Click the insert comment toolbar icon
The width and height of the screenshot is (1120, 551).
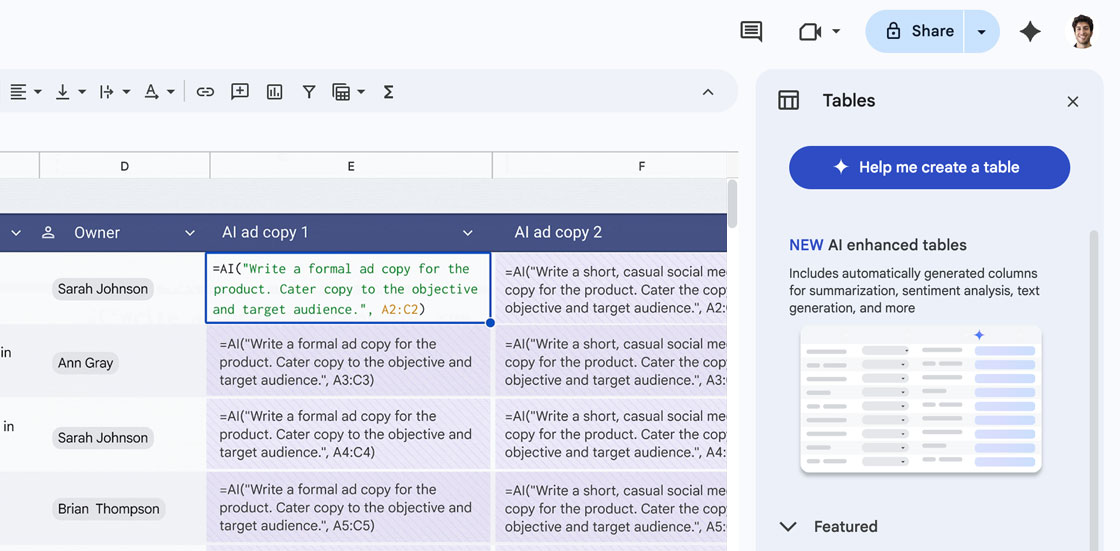pos(240,92)
